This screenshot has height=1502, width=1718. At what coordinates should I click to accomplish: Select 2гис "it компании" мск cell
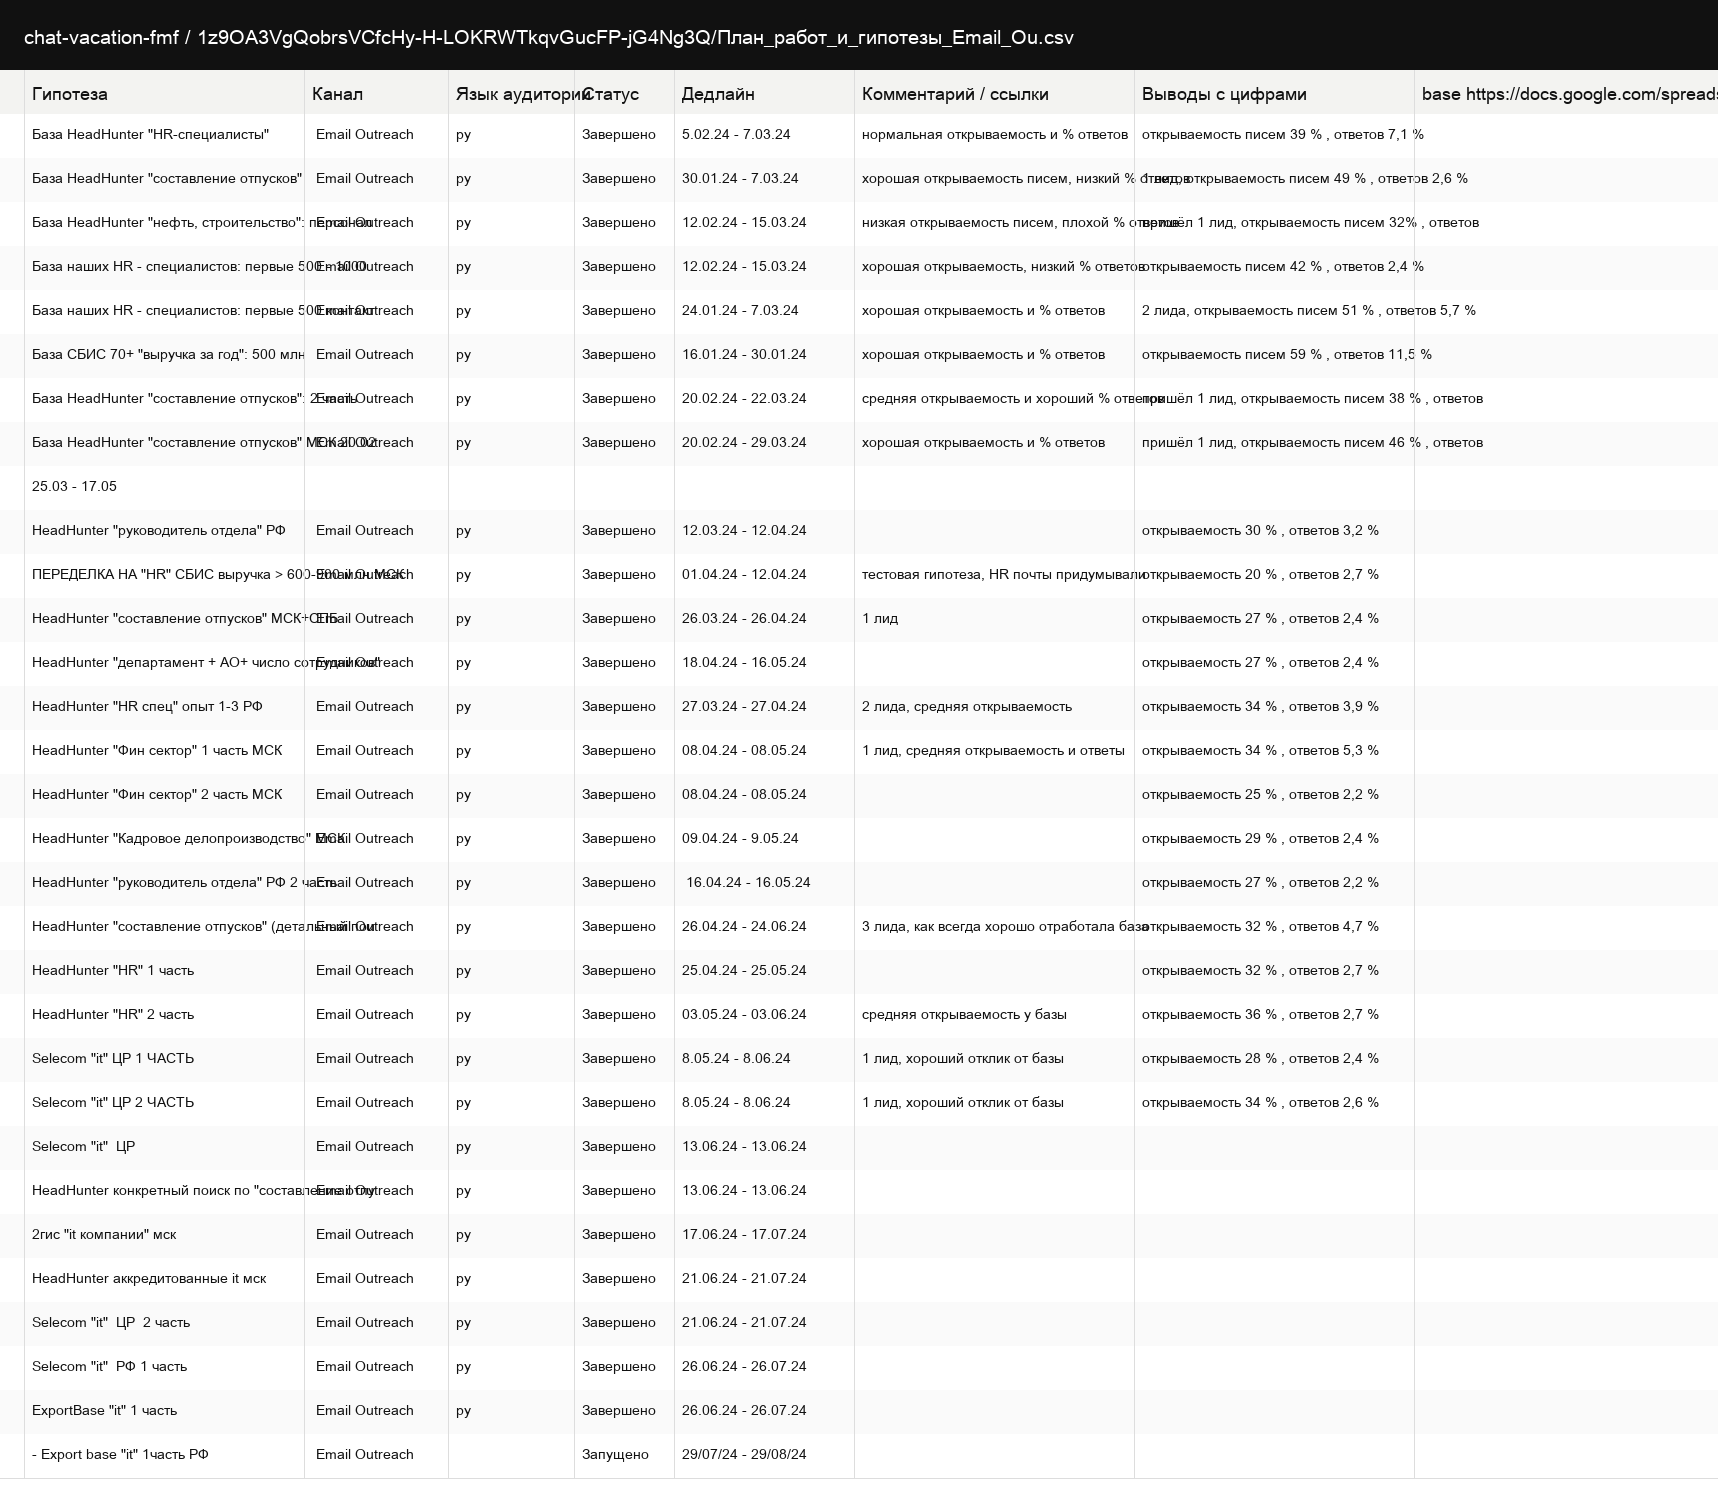tap(104, 1234)
